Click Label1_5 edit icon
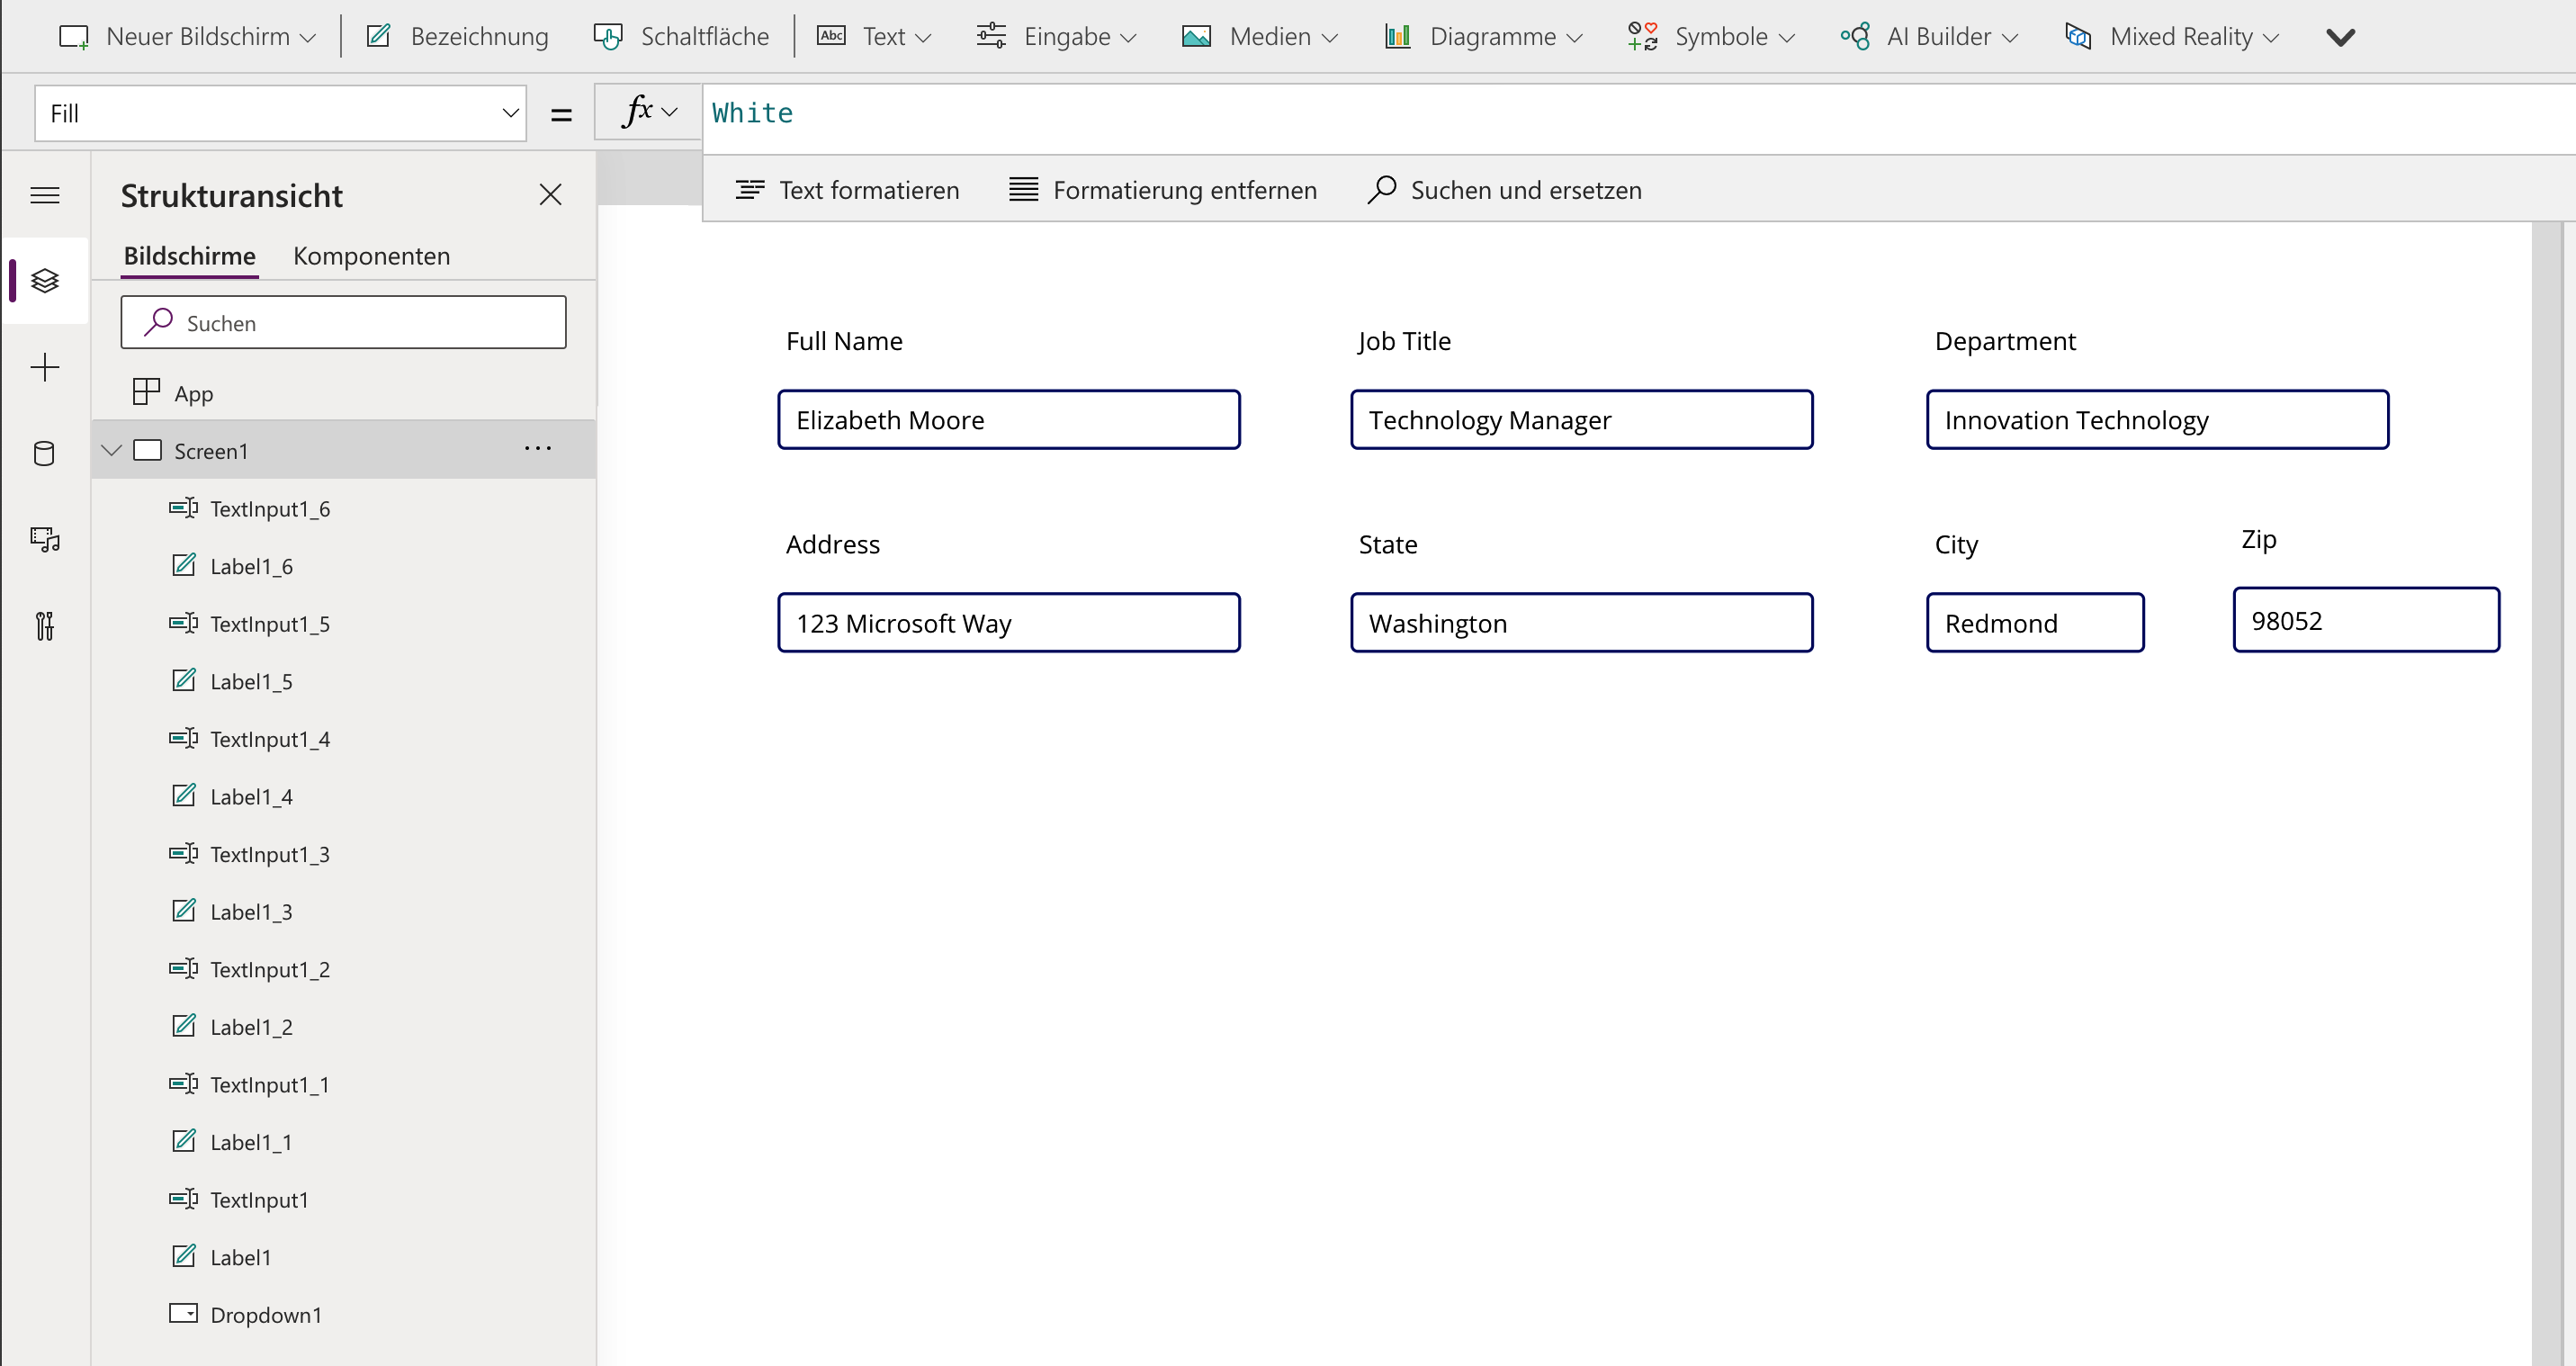 [184, 680]
